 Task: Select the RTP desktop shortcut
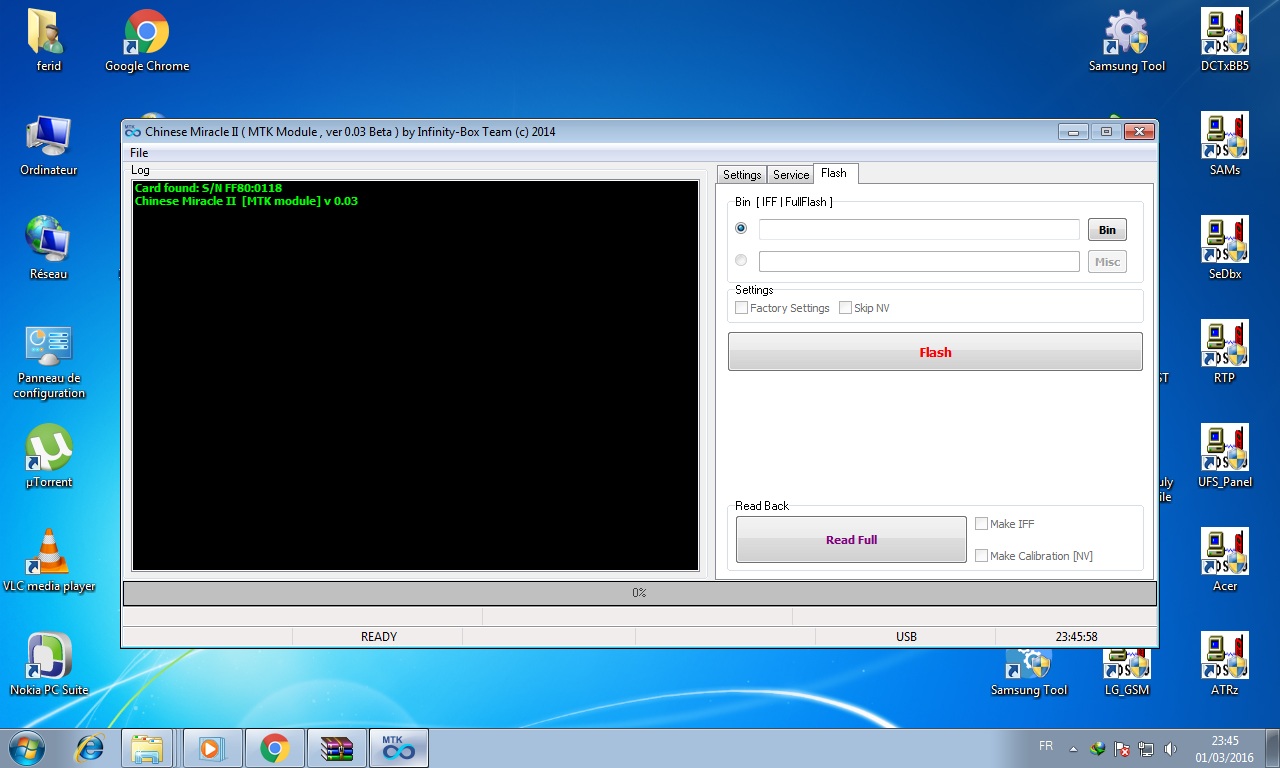click(x=1225, y=352)
